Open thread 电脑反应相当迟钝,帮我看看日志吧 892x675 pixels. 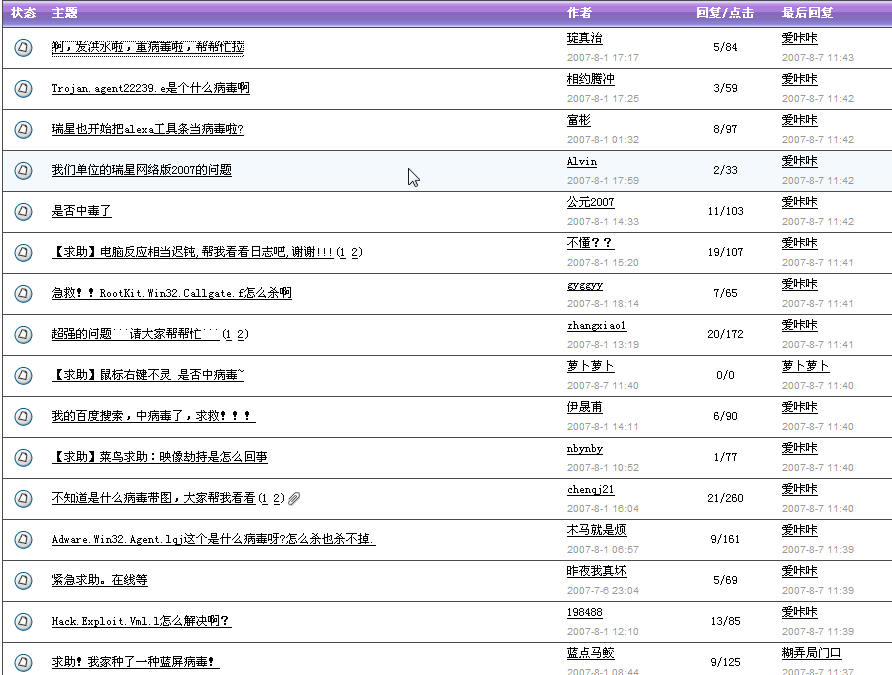[192, 252]
